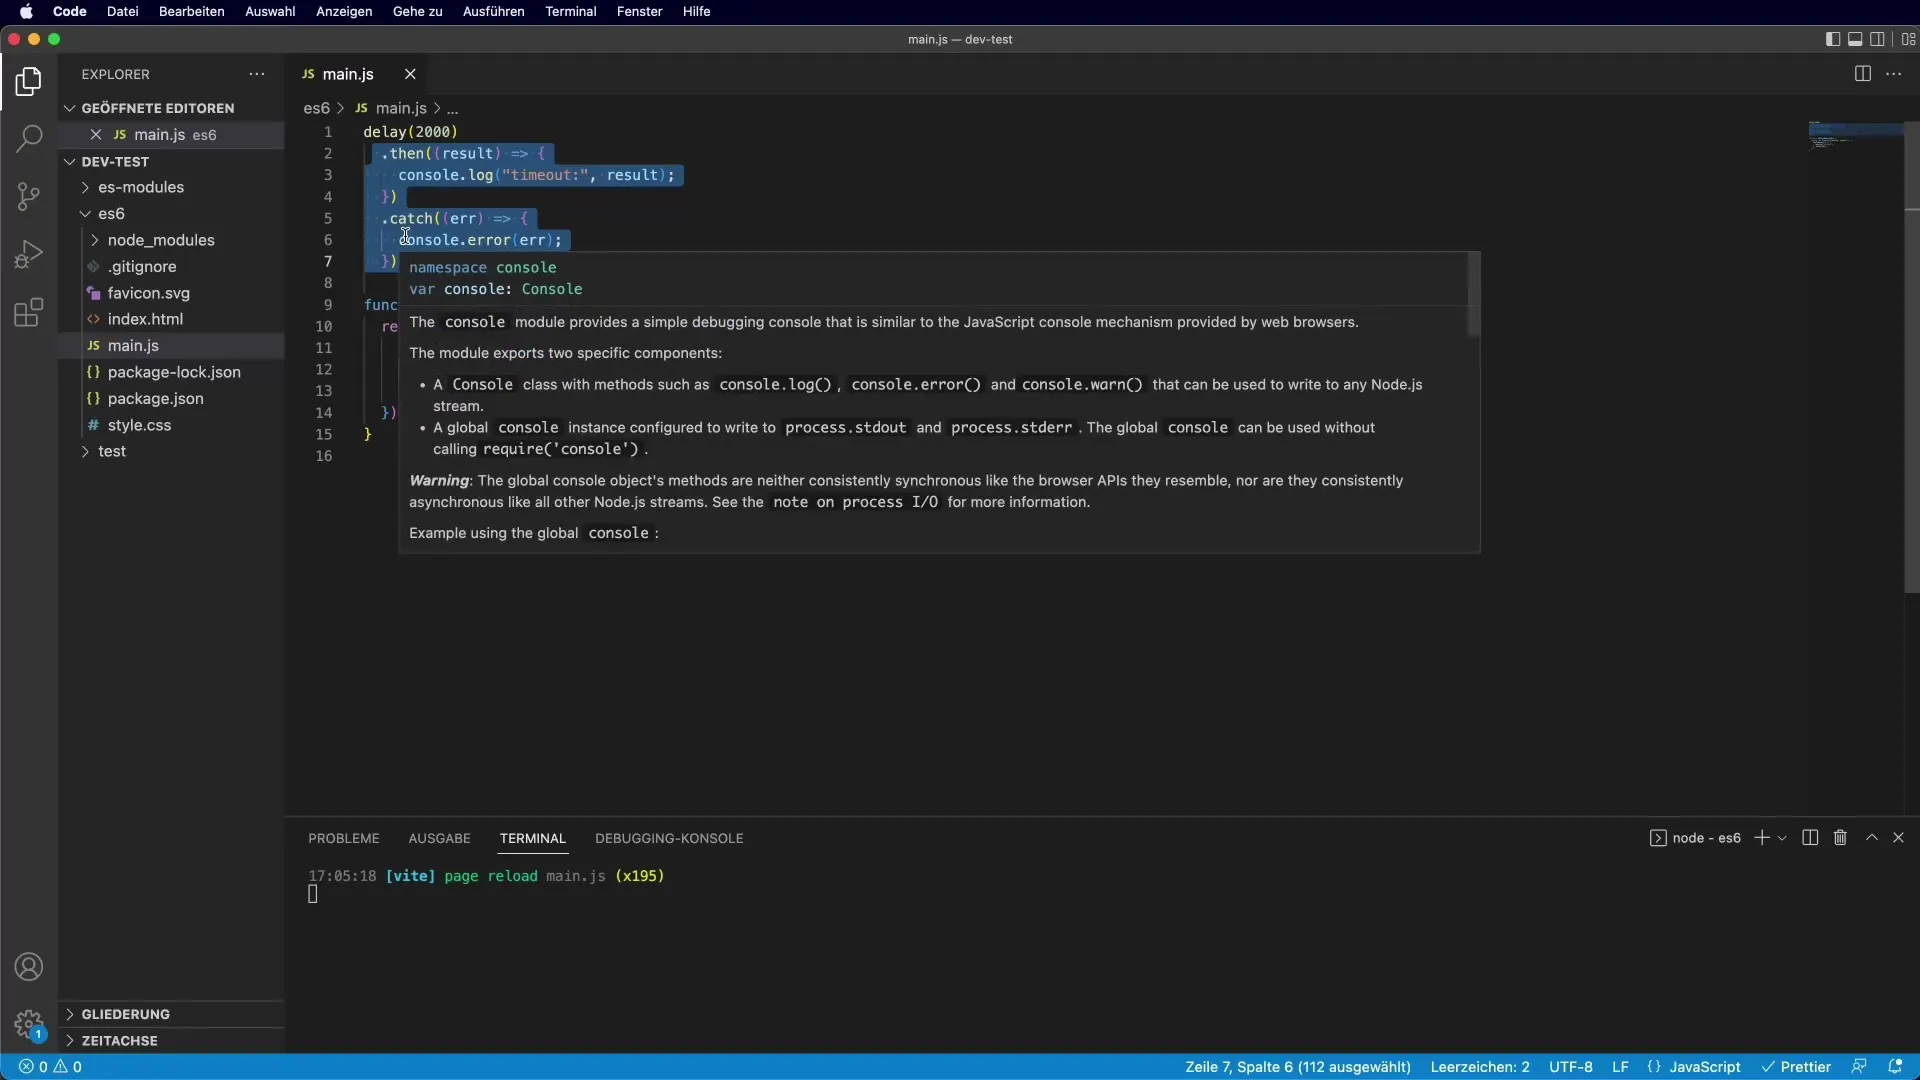Collapse the GEÖFFNETE EDITOREN section
The width and height of the screenshot is (1920, 1080).
(x=171, y=108)
